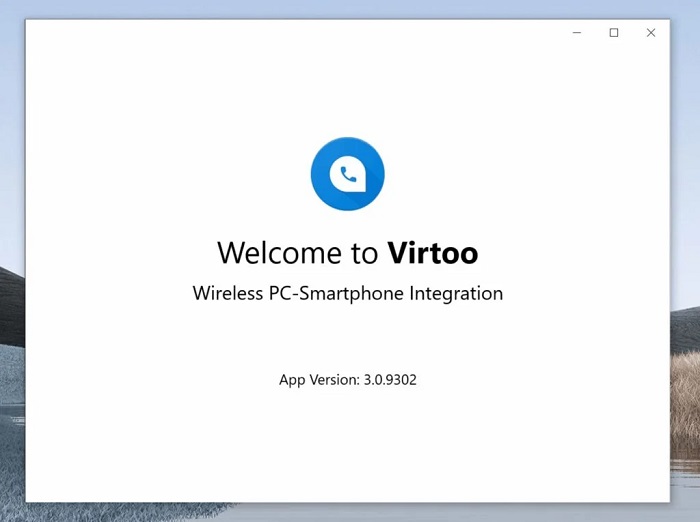Click the version number 3.0.9302
This screenshot has height=522, width=700.
389,380
